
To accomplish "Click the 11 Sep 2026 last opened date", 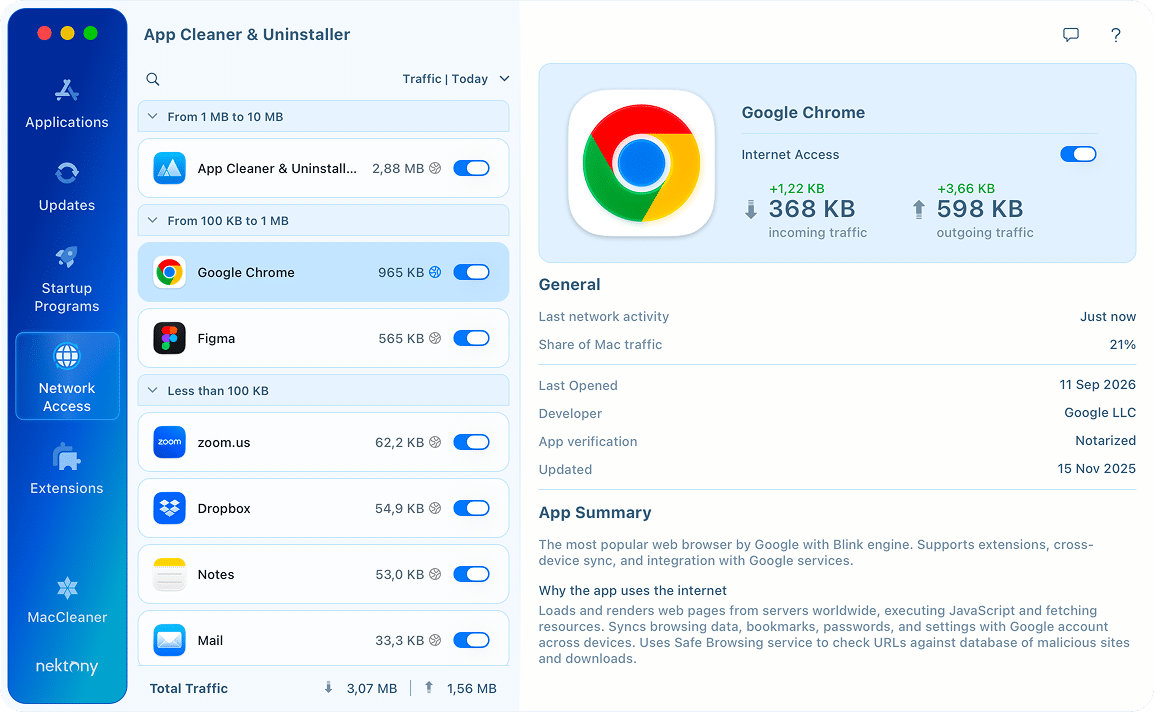I will tap(1097, 384).
